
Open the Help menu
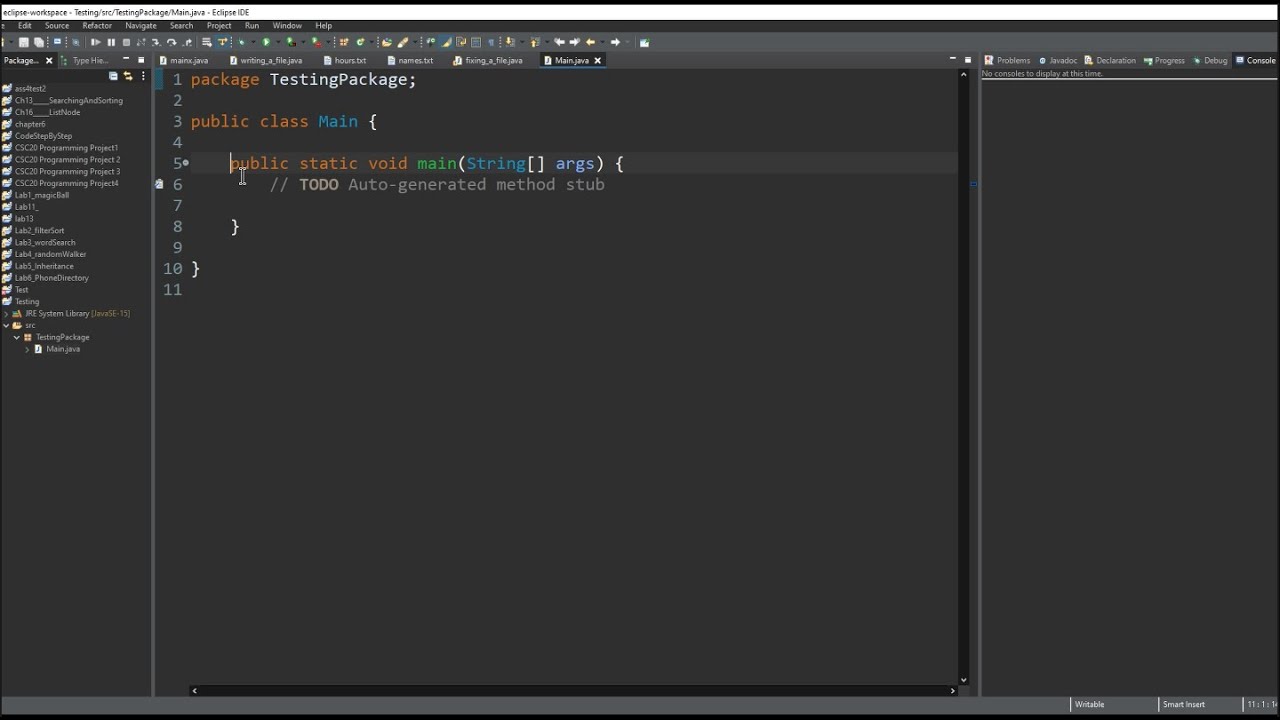(x=324, y=26)
